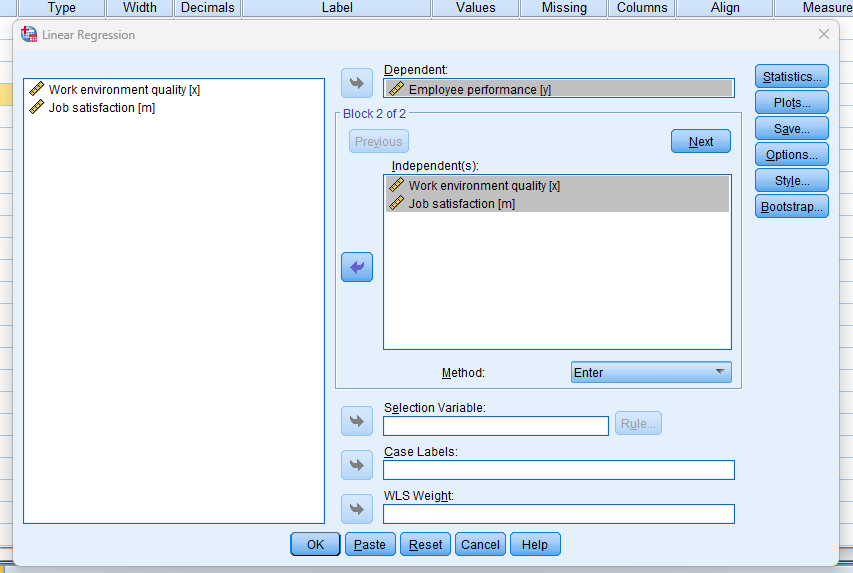
Task: Run the regression with OK
Action: (x=316, y=545)
